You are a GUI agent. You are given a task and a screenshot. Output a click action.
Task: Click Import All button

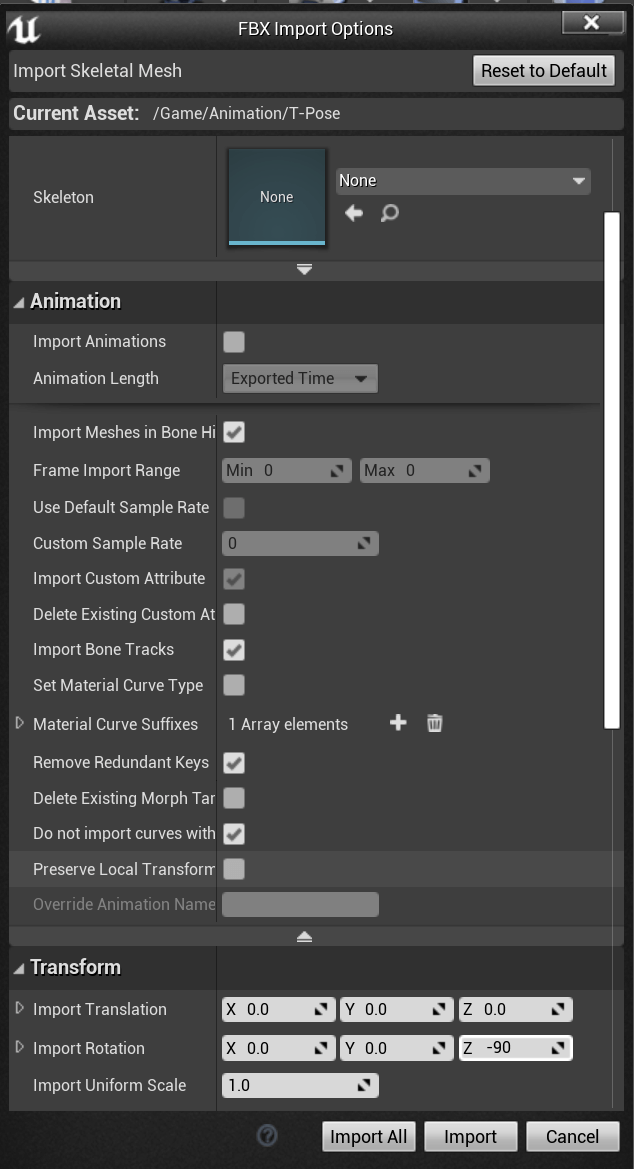(x=368, y=1137)
